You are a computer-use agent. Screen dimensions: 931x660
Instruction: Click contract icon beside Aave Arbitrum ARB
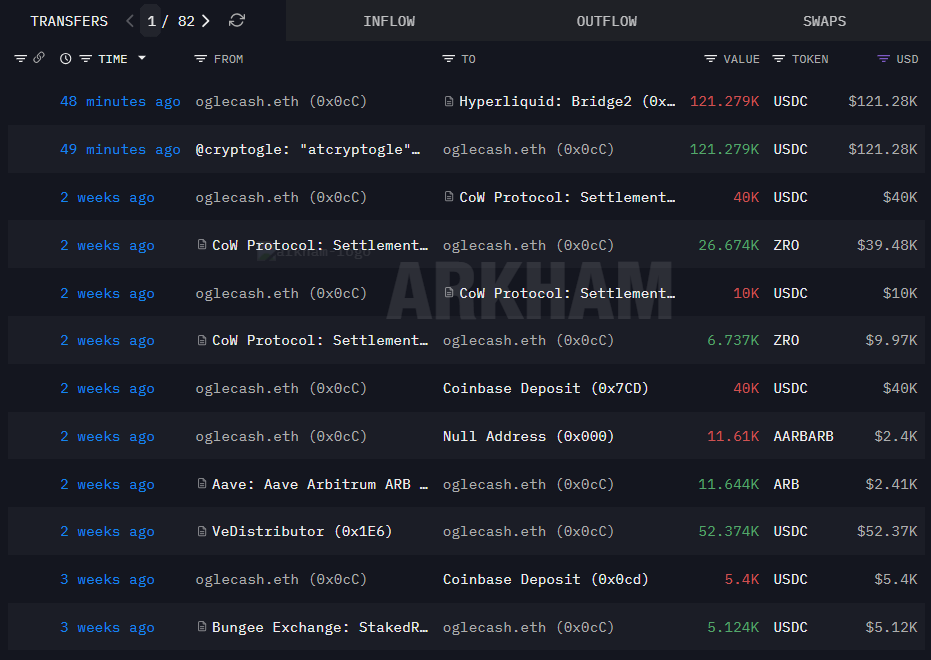coord(202,484)
